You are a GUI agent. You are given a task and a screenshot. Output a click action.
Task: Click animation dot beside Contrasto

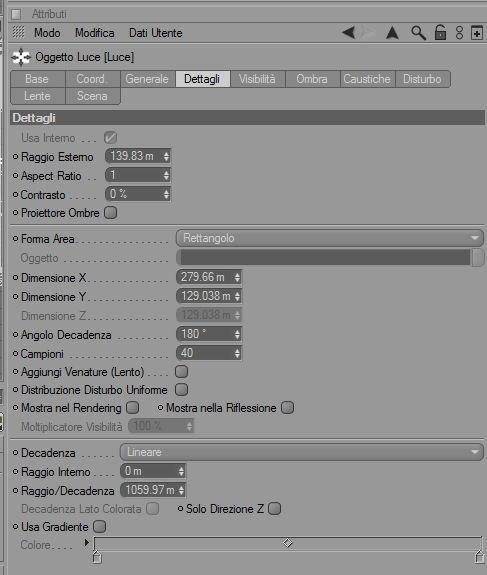click(x=15, y=194)
